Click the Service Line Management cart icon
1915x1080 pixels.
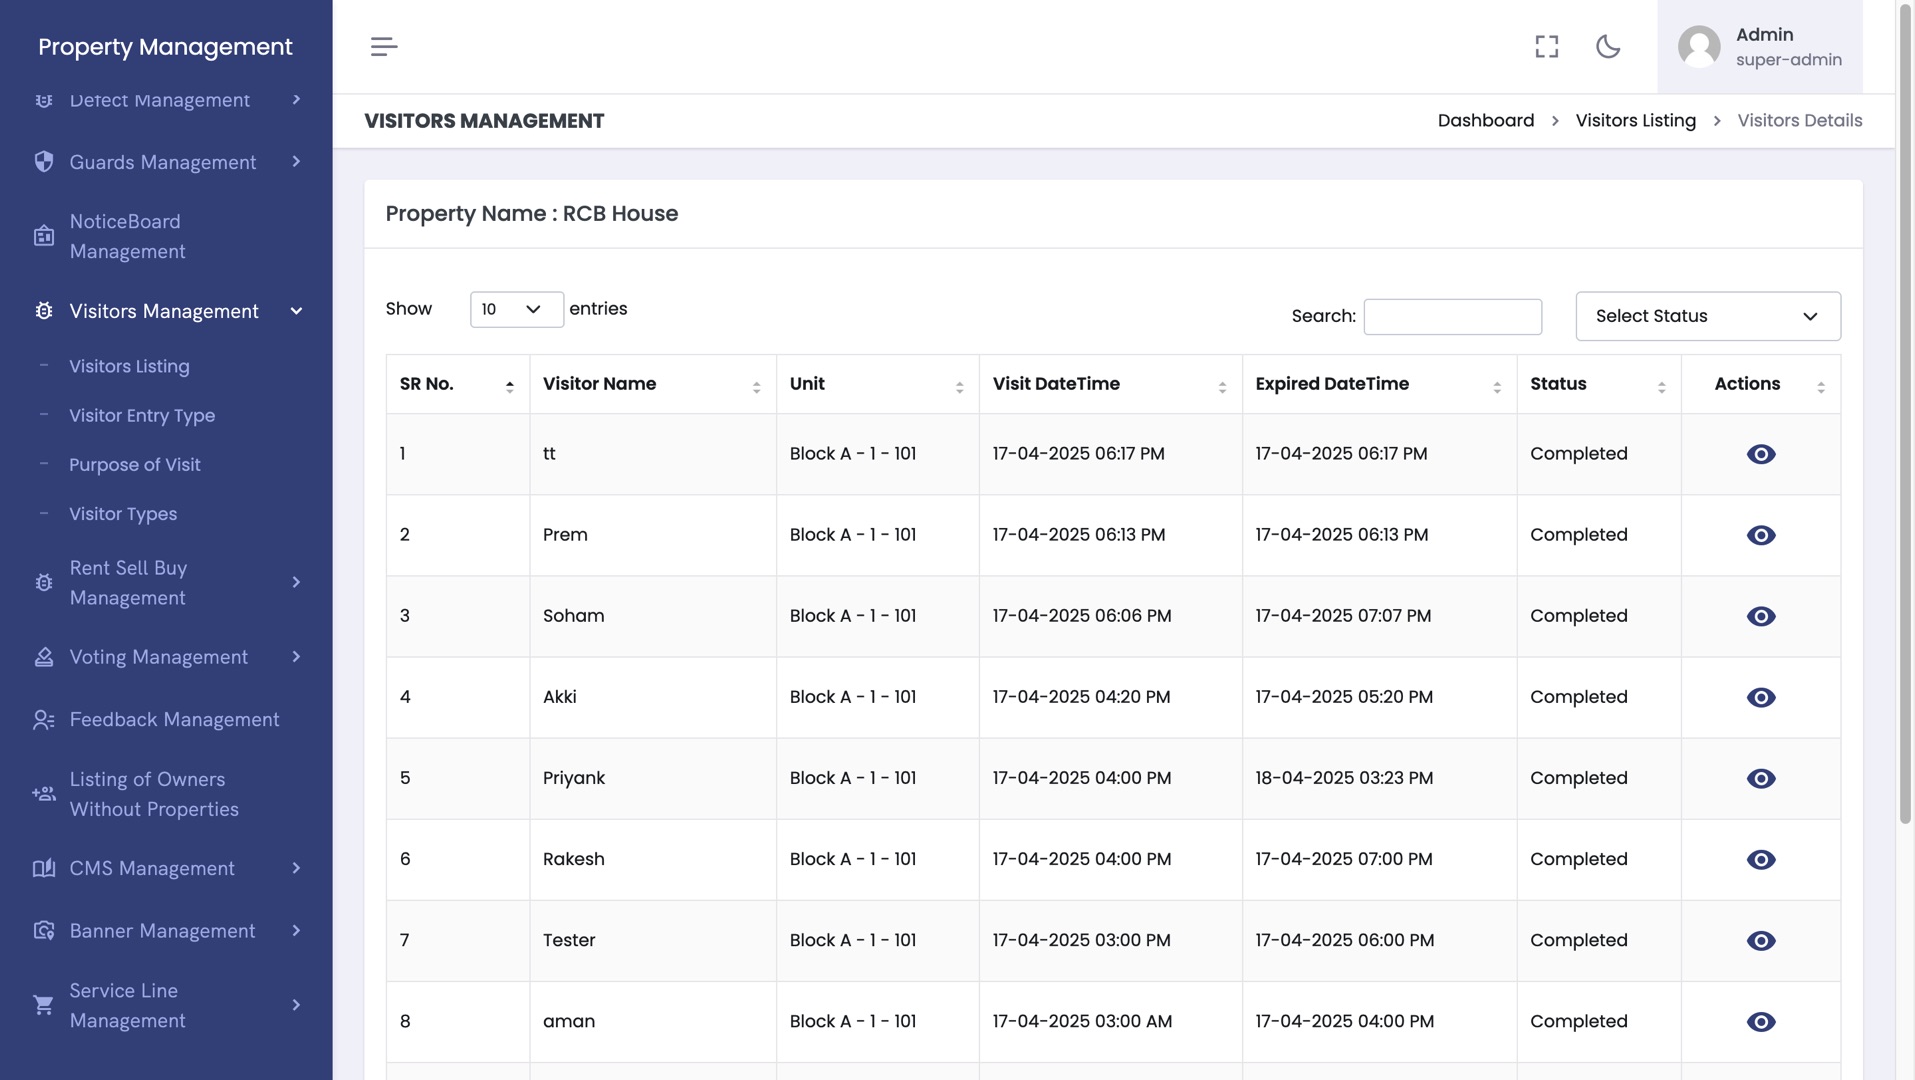pyautogui.click(x=44, y=1005)
